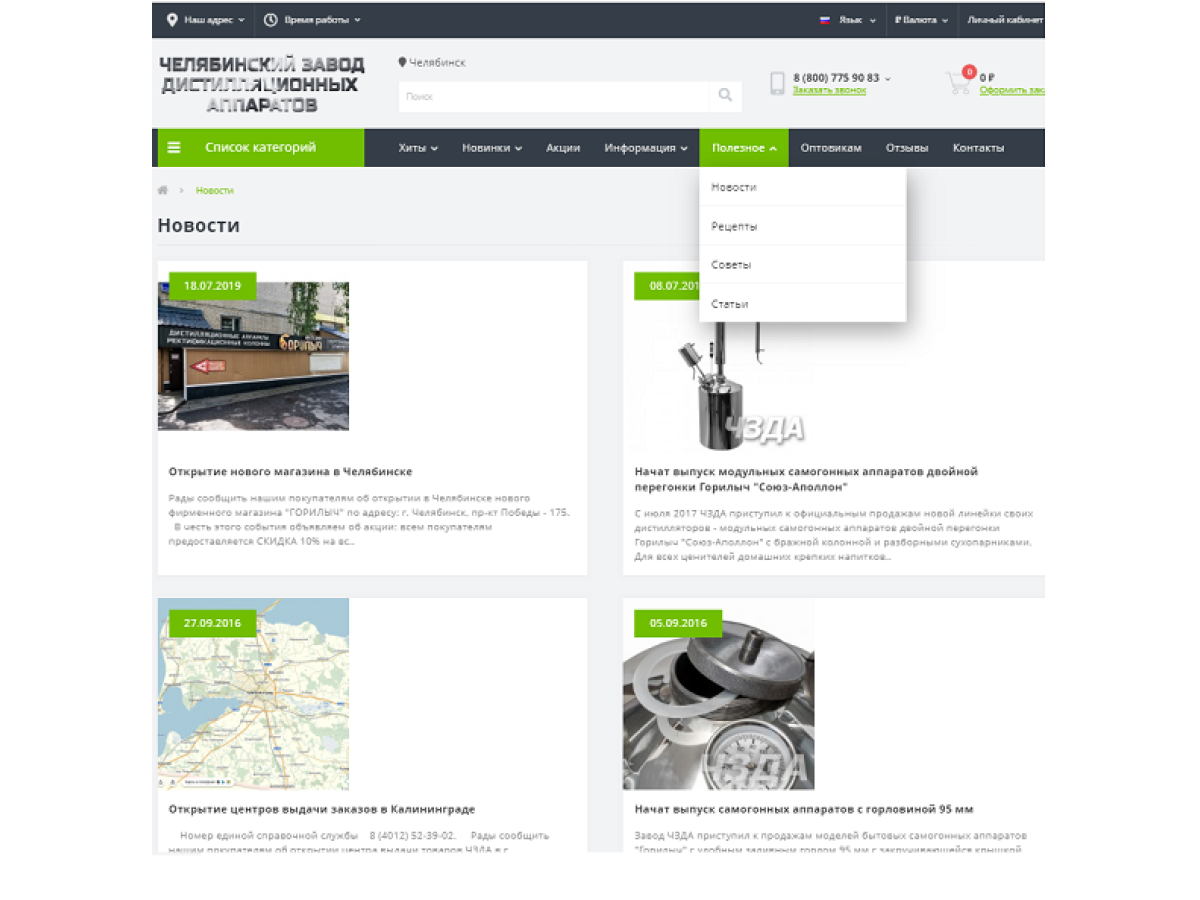
Task: Choose Советы in the dropdown list
Action: pos(731,265)
